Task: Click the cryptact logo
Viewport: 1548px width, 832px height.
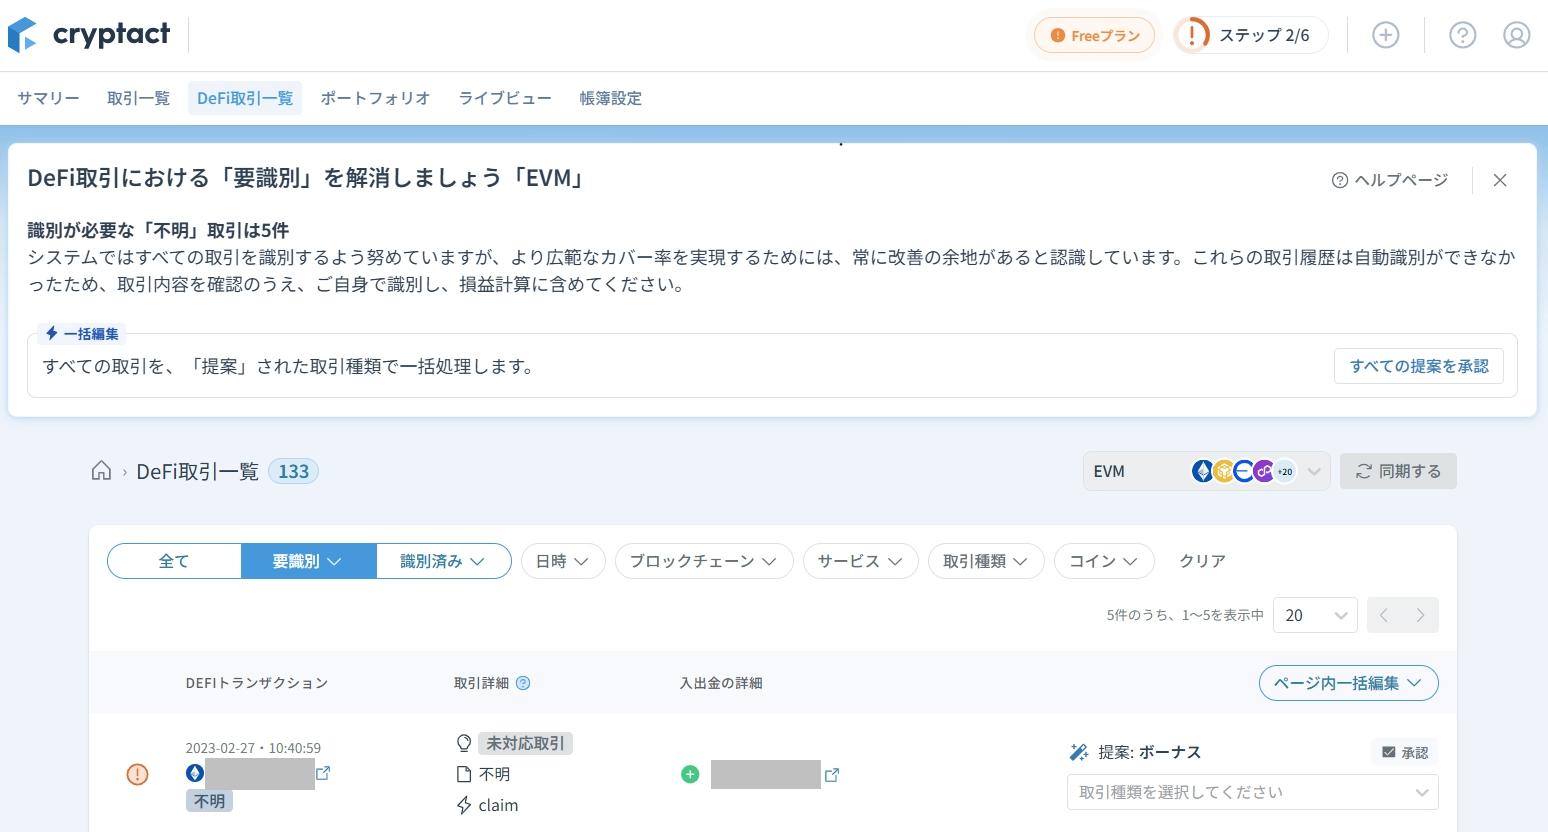Action: pos(89,35)
